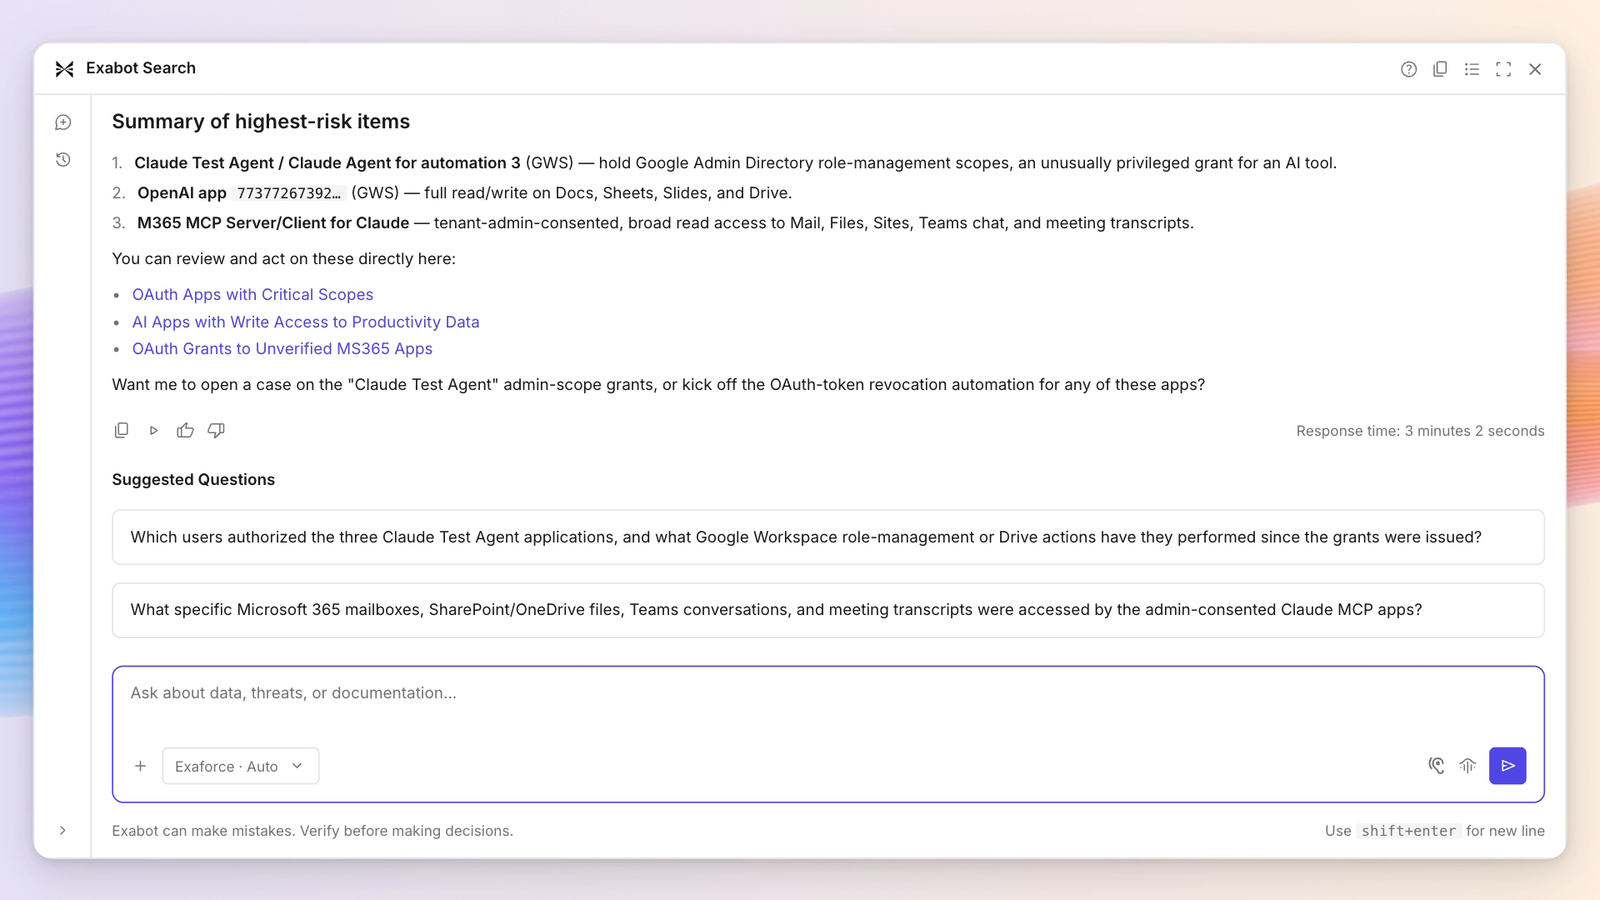Open chat history from sidebar icon
This screenshot has height=900, width=1600.
[x=63, y=159]
